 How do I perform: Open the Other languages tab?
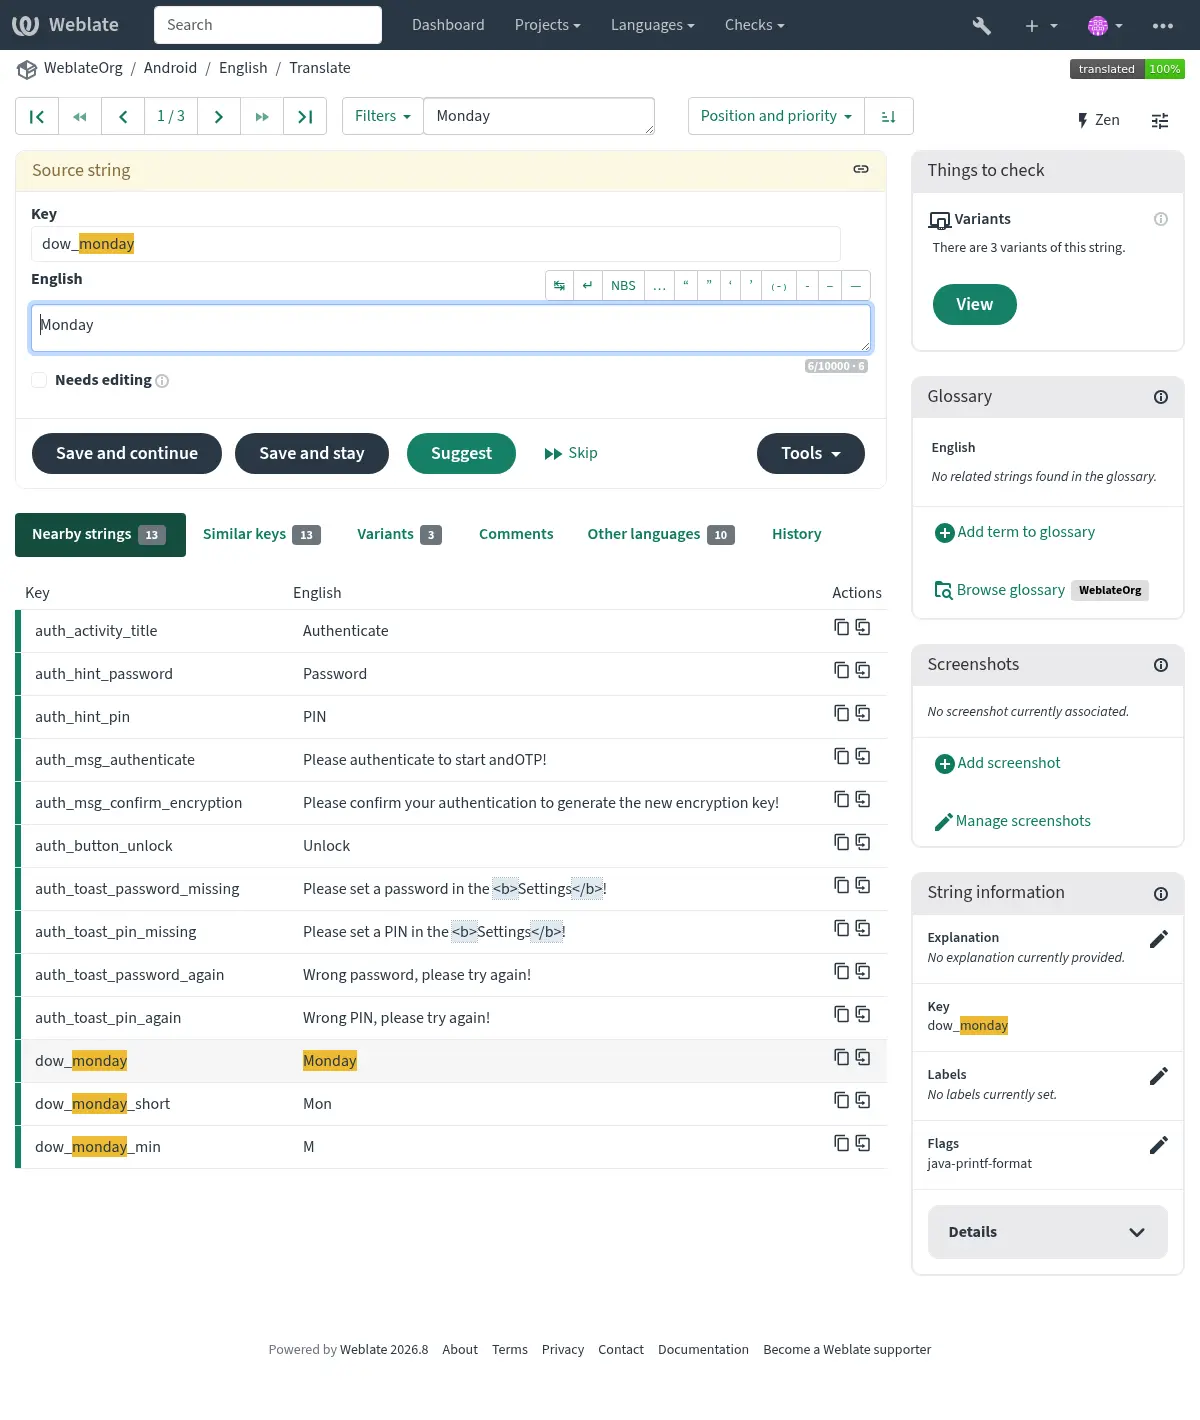tap(661, 535)
